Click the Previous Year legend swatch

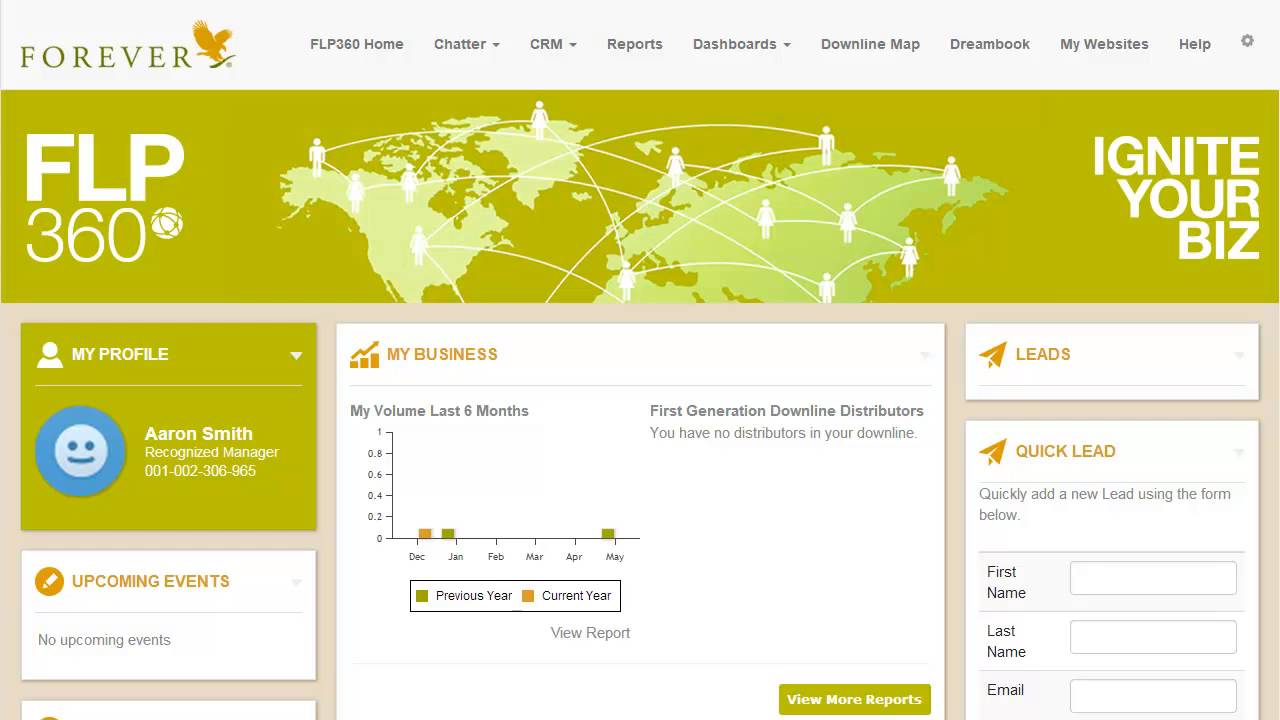422,596
